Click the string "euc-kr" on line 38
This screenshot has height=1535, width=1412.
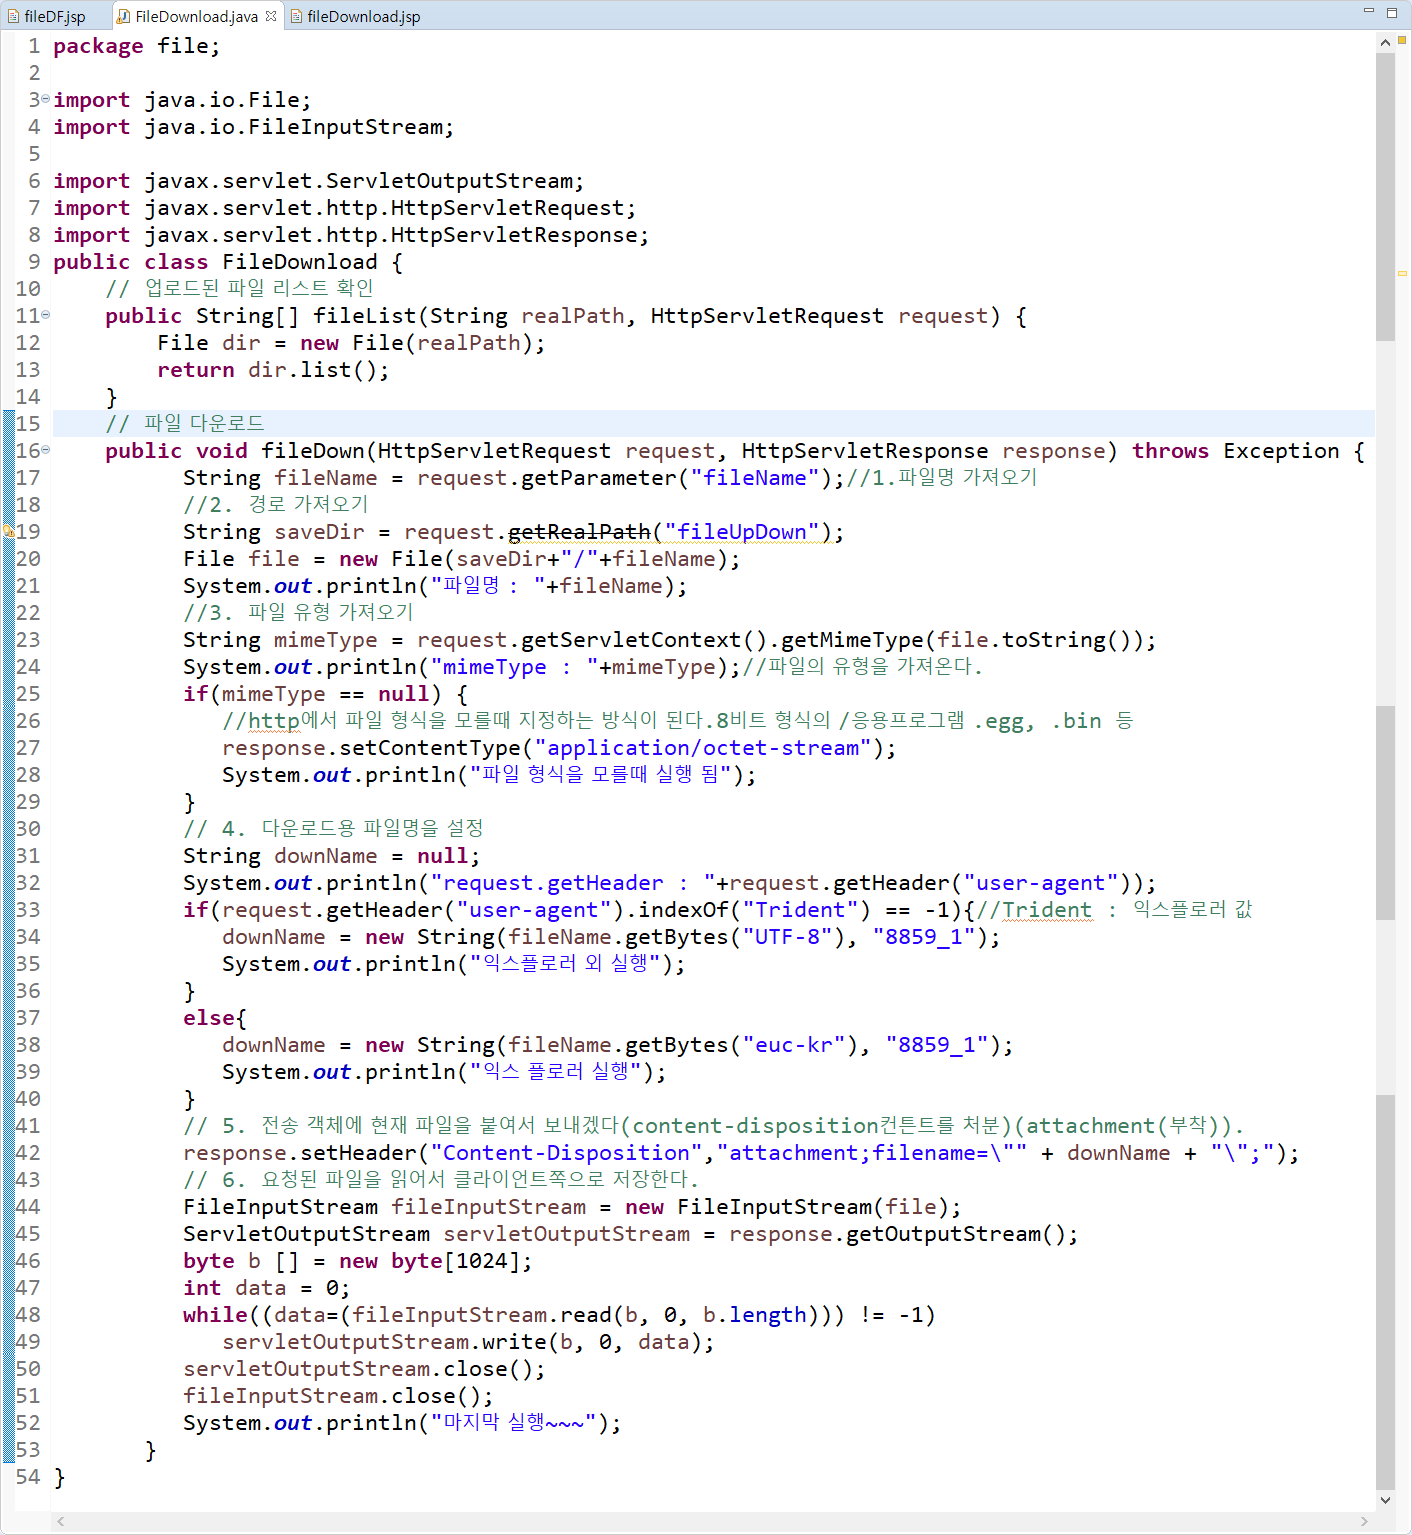[x=794, y=1045]
